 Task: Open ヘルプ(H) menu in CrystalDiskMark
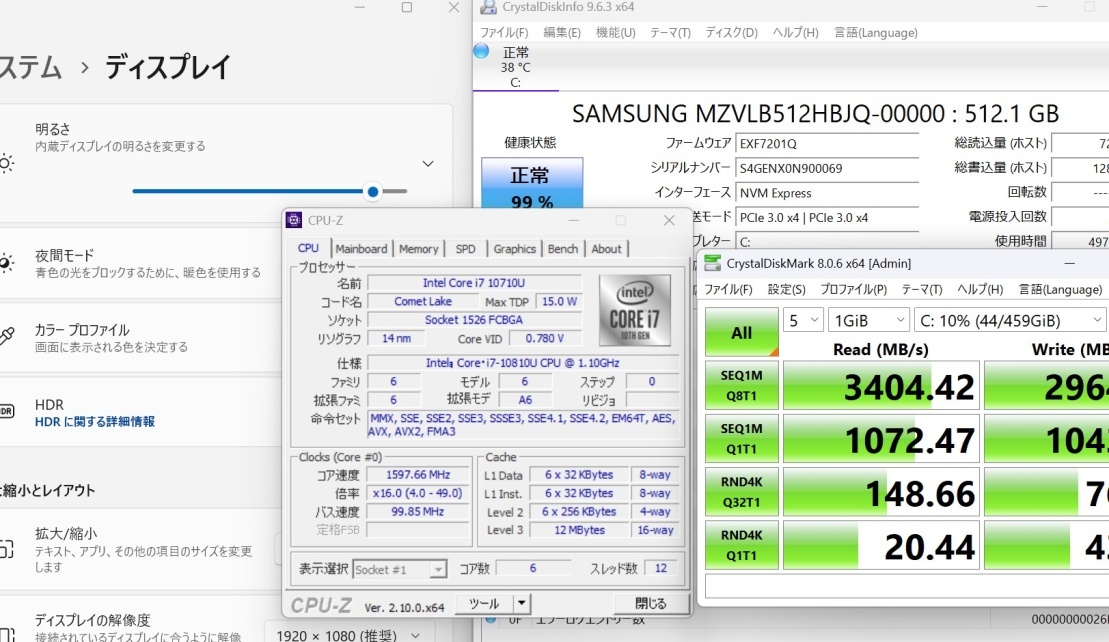(980, 289)
